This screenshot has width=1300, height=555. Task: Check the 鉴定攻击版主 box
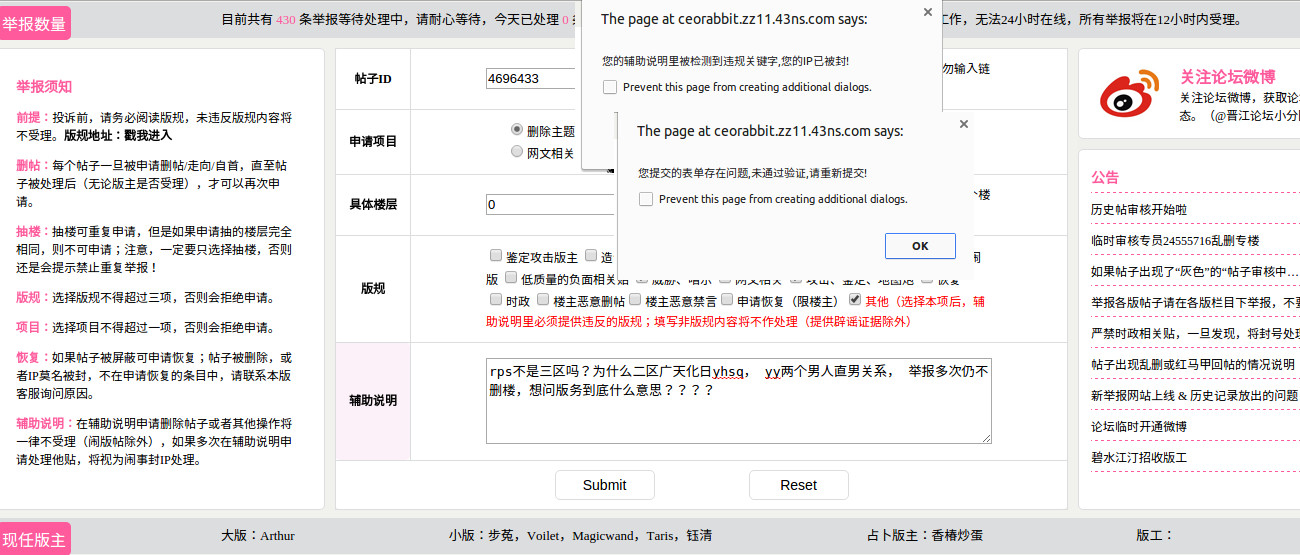coord(496,256)
